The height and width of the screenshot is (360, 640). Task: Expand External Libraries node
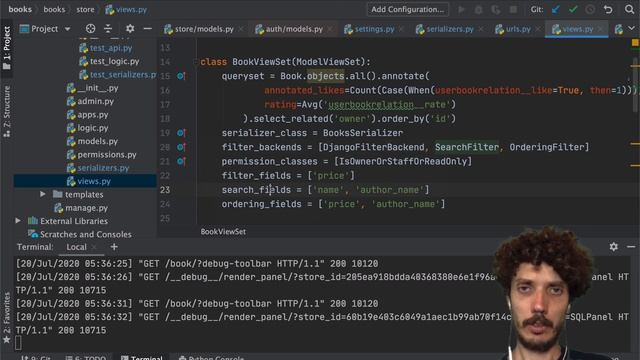pyautogui.click(x=18, y=221)
